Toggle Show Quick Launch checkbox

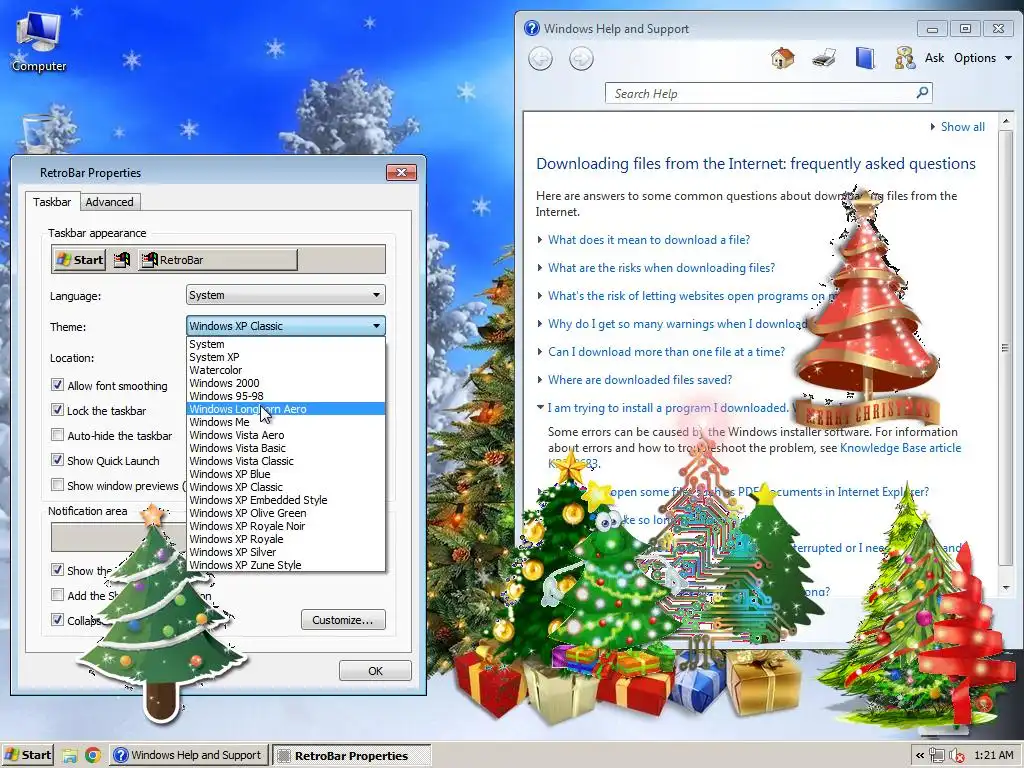coord(57,460)
